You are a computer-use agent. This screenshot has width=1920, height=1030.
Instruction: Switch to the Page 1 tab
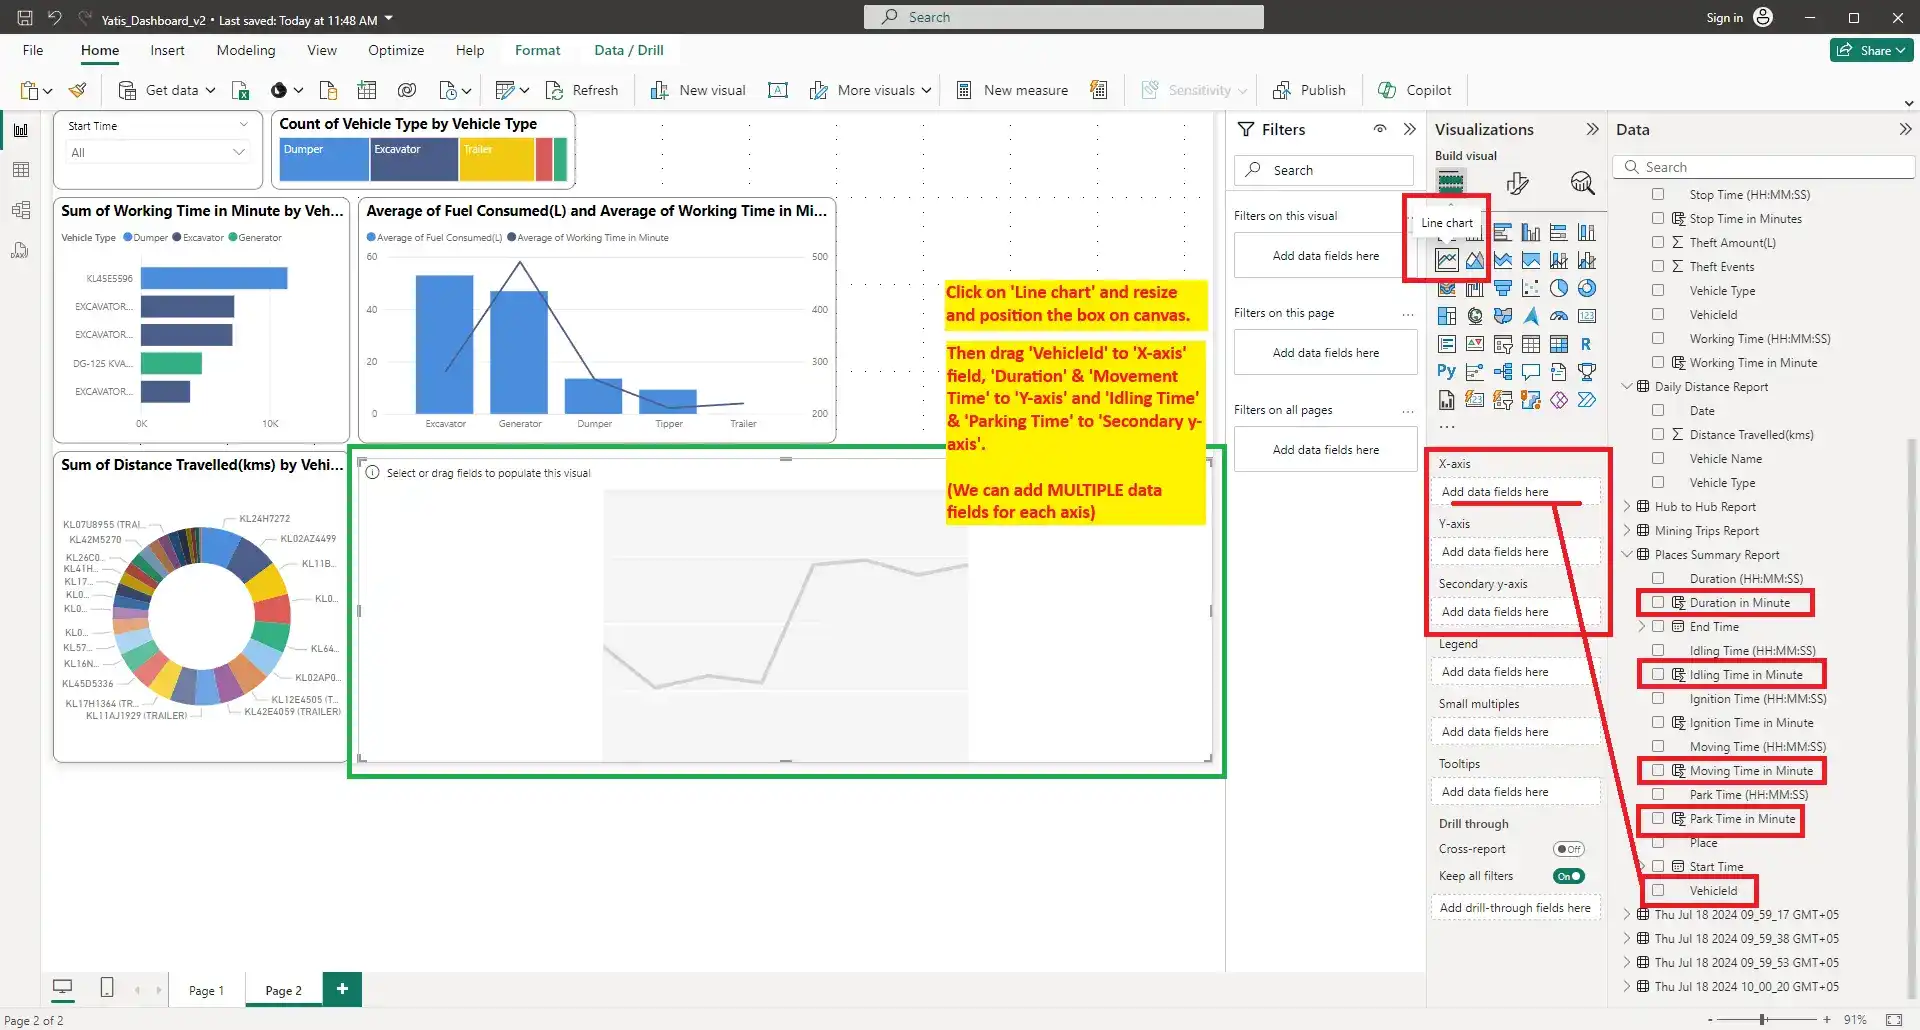[x=206, y=990]
